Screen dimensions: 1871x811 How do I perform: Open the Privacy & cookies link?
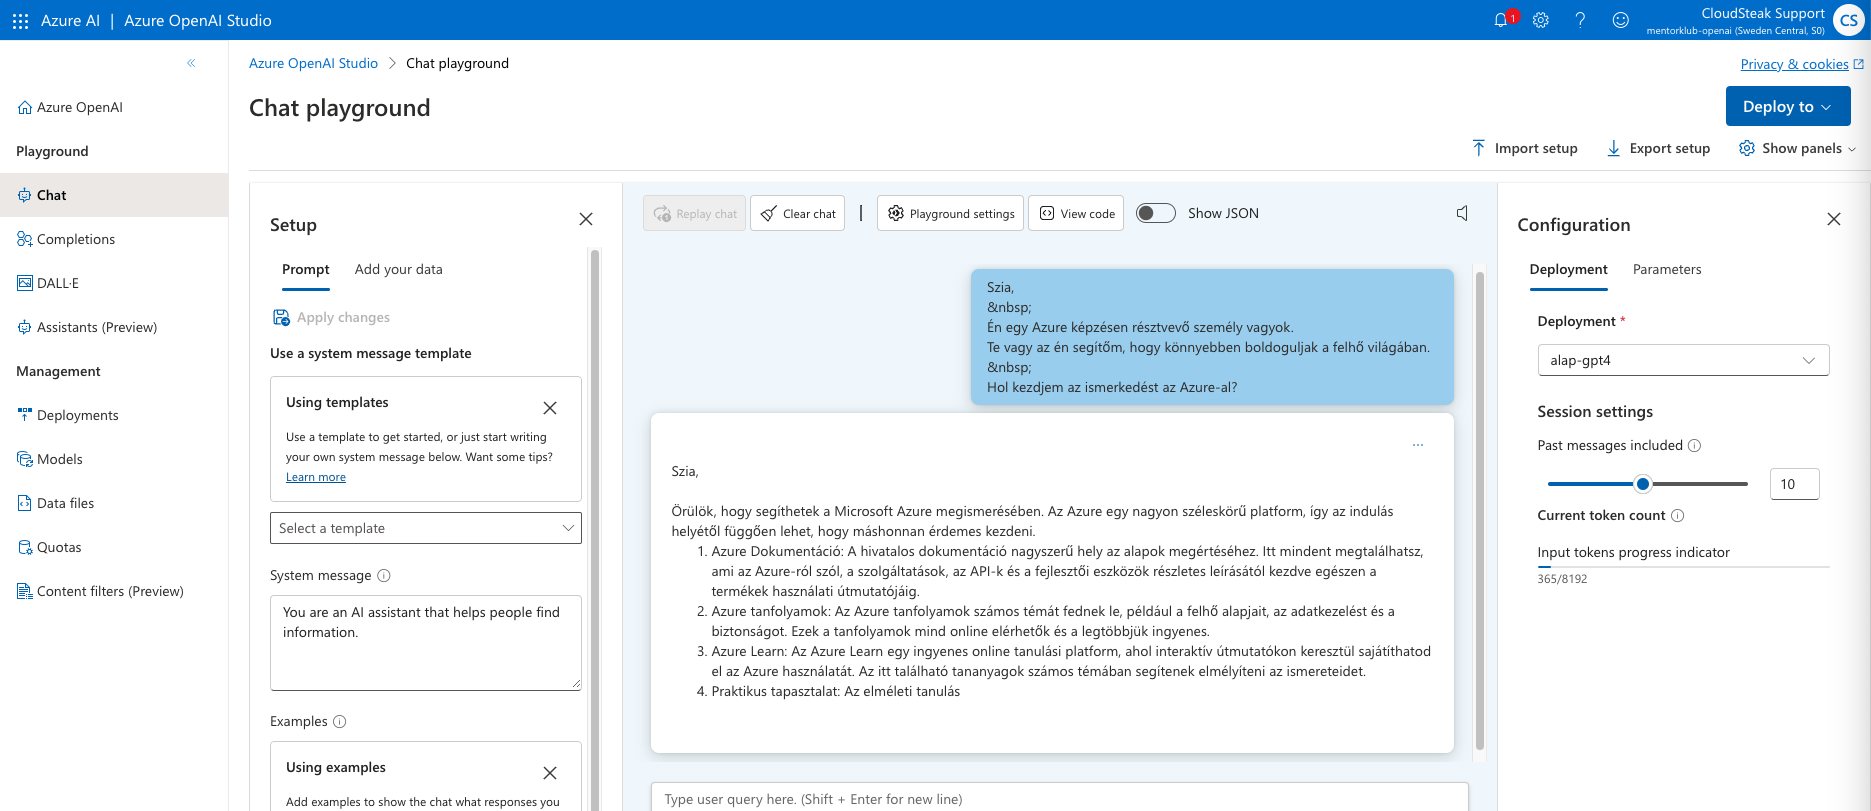pyautogui.click(x=1802, y=64)
